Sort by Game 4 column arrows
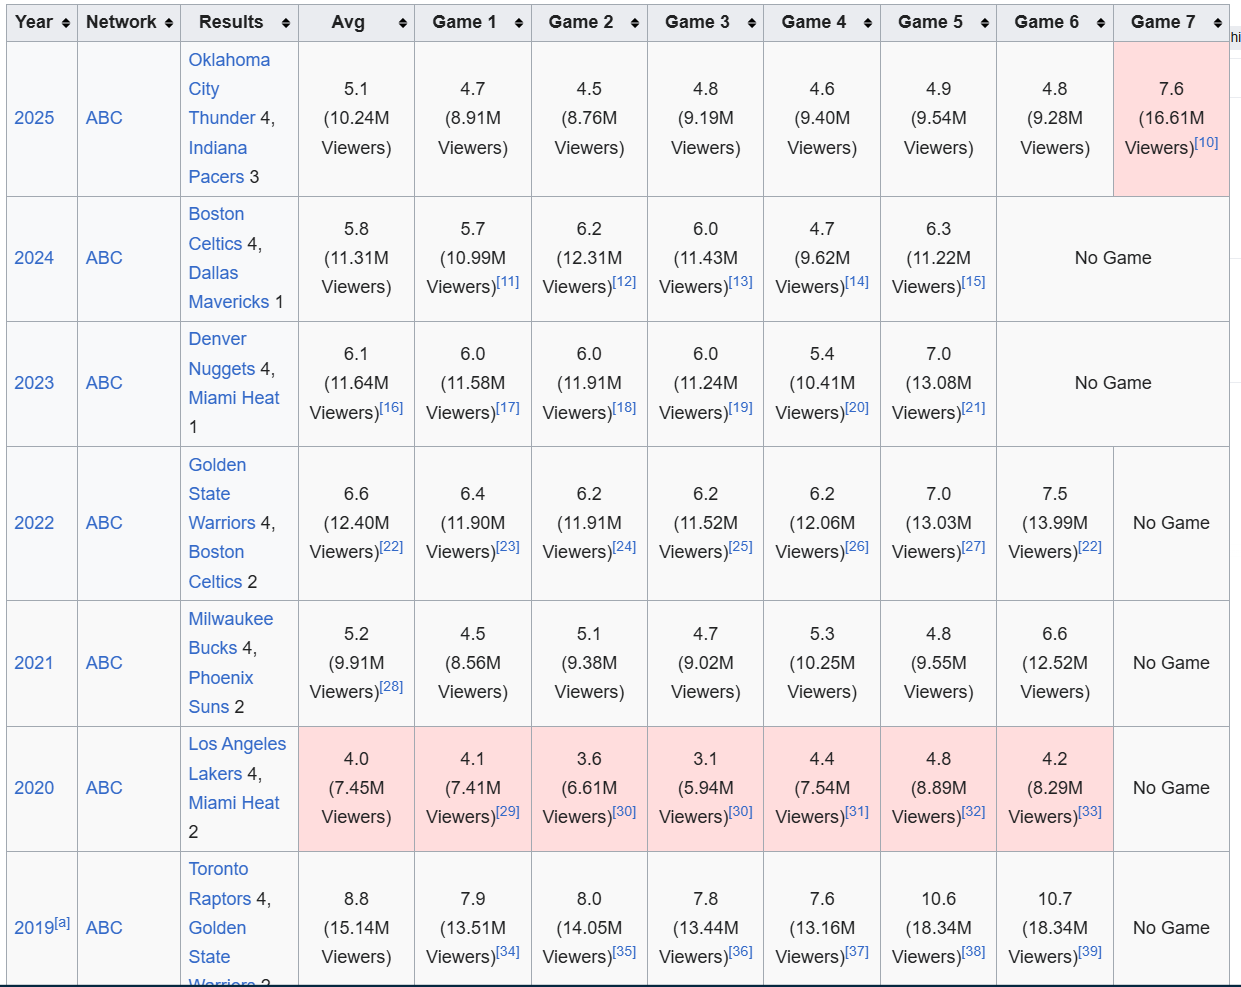The height and width of the screenshot is (987, 1241). pyautogui.click(x=868, y=23)
